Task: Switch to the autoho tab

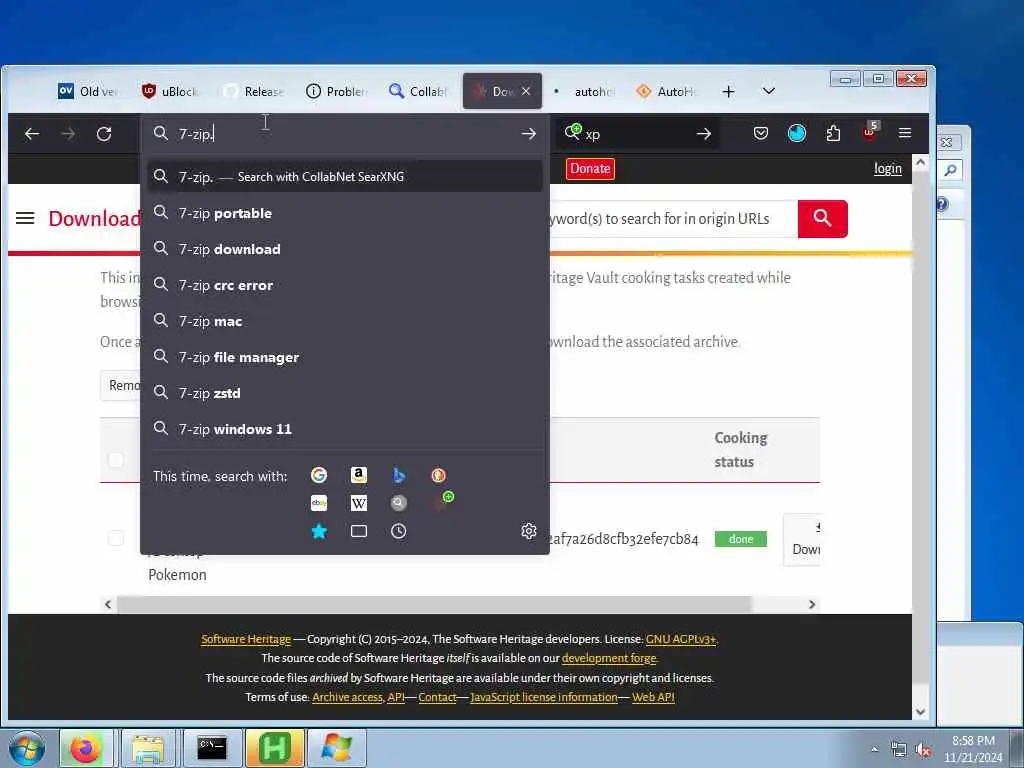Action: coord(584,91)
